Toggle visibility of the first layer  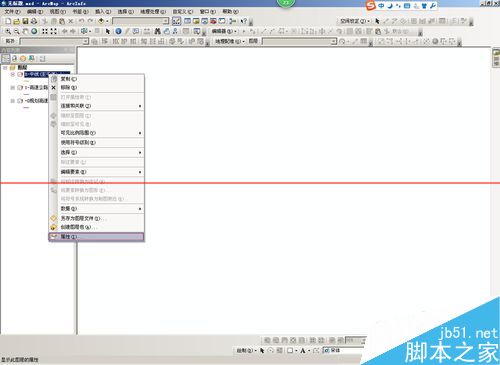pos(20,74)
